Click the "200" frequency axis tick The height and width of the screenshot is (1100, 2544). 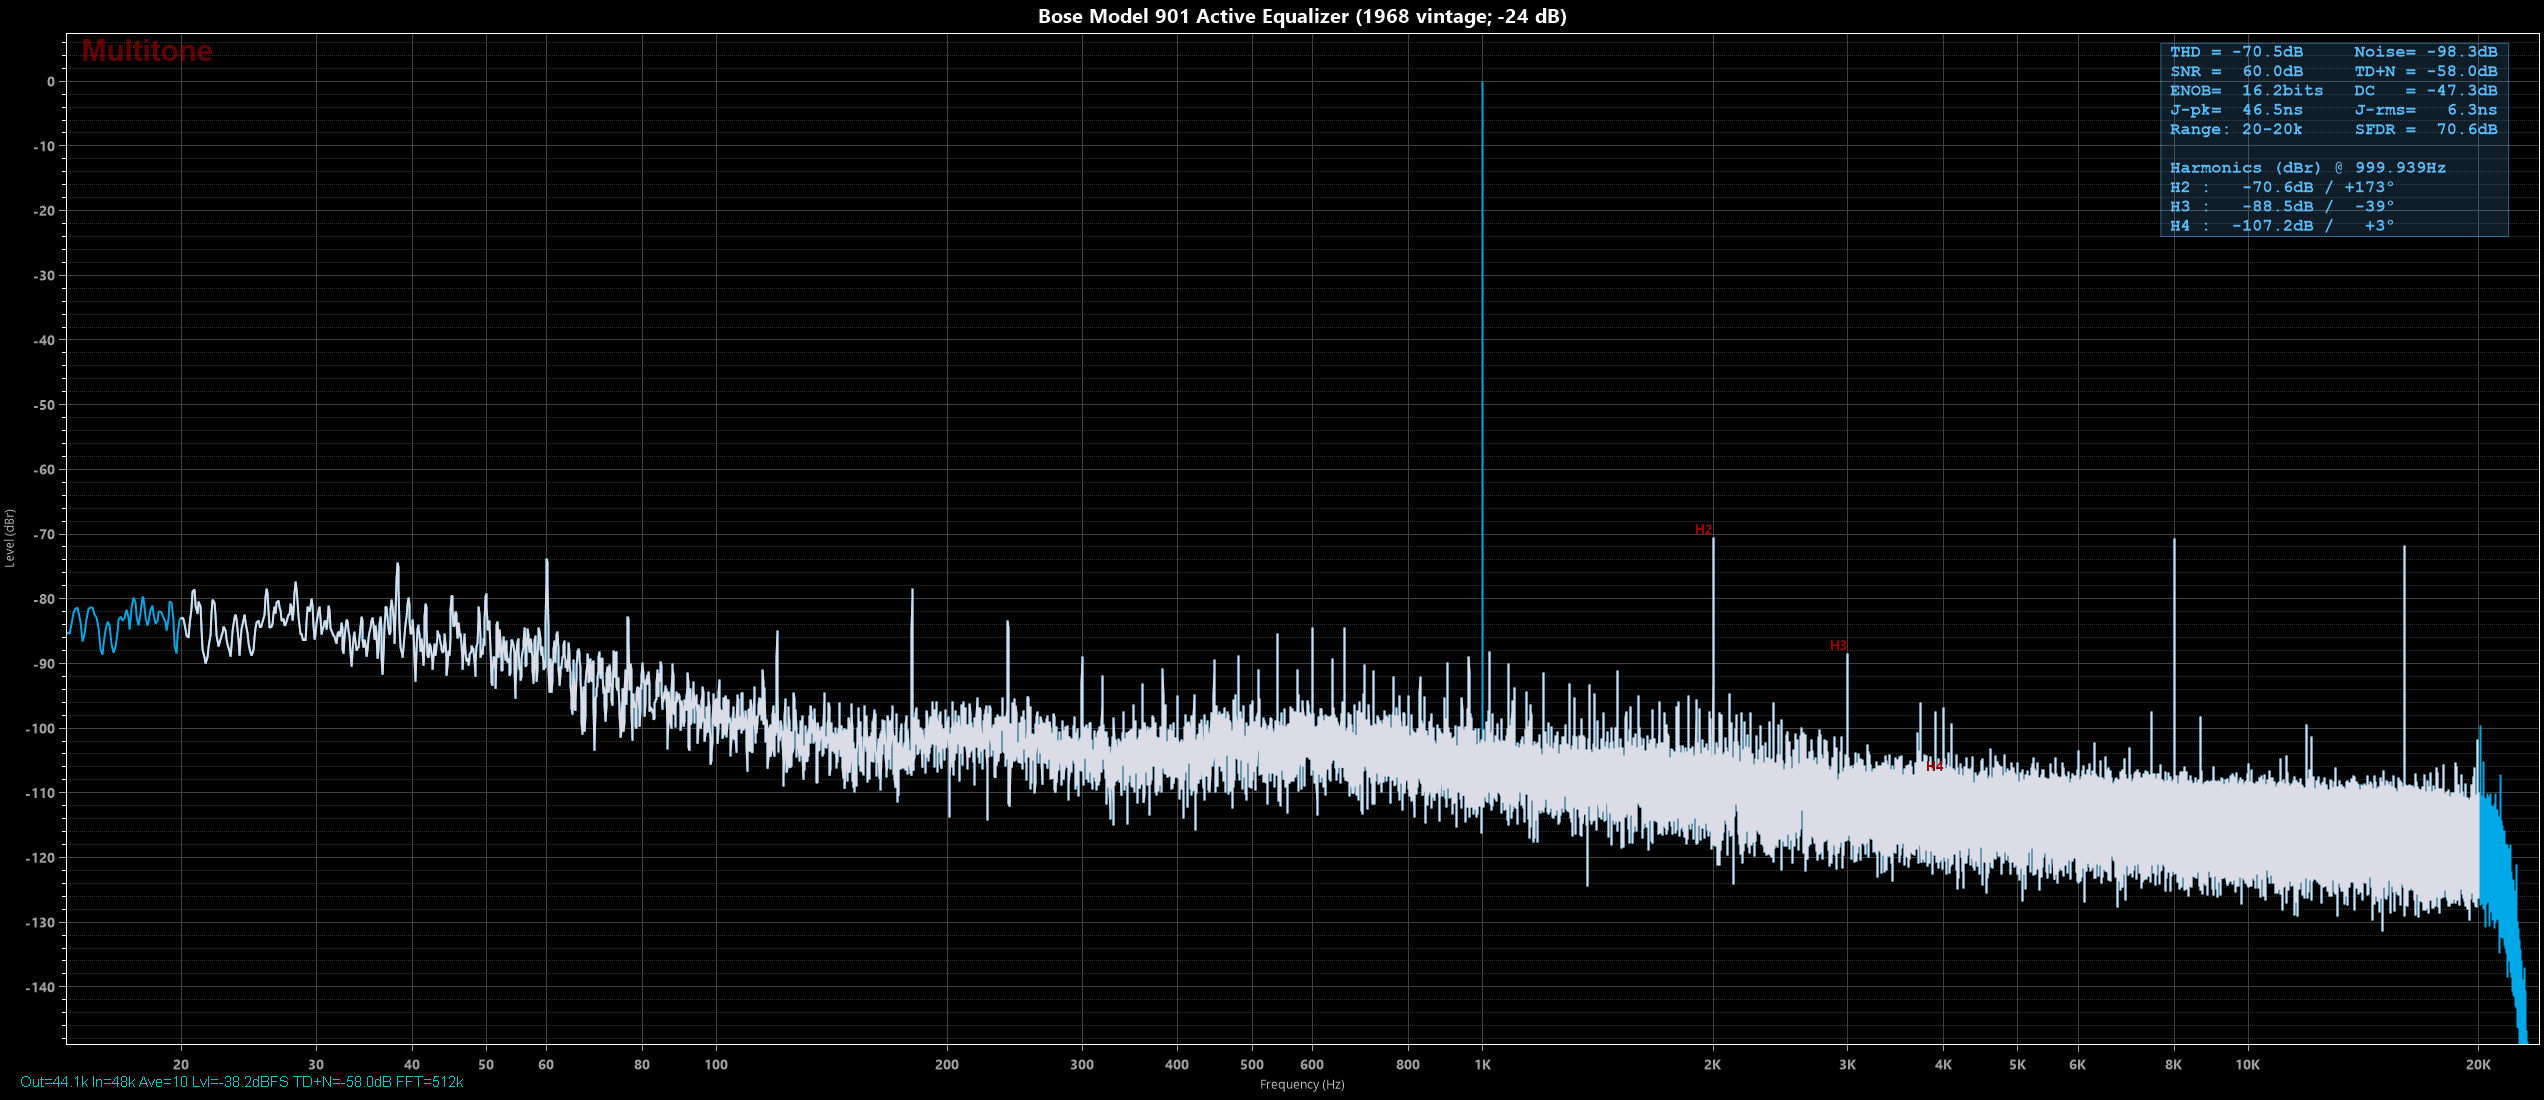(x=947, y=1065)
